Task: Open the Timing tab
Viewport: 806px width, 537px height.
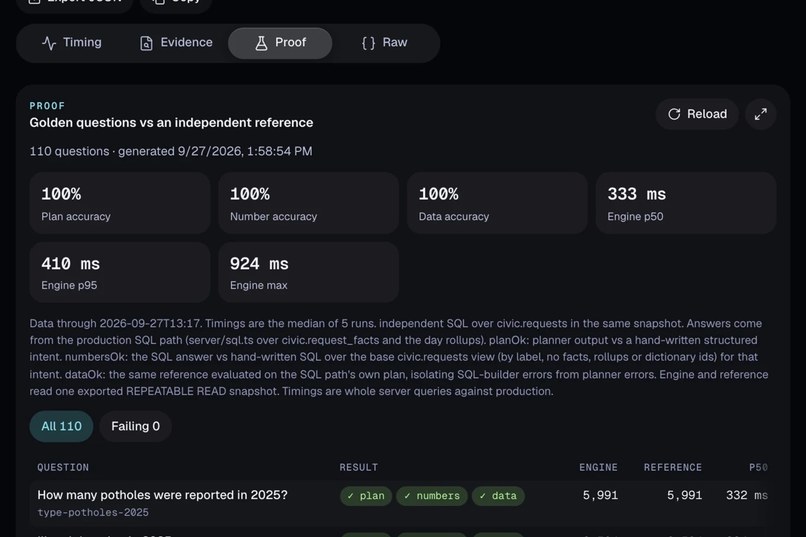Action: point(71,43)
